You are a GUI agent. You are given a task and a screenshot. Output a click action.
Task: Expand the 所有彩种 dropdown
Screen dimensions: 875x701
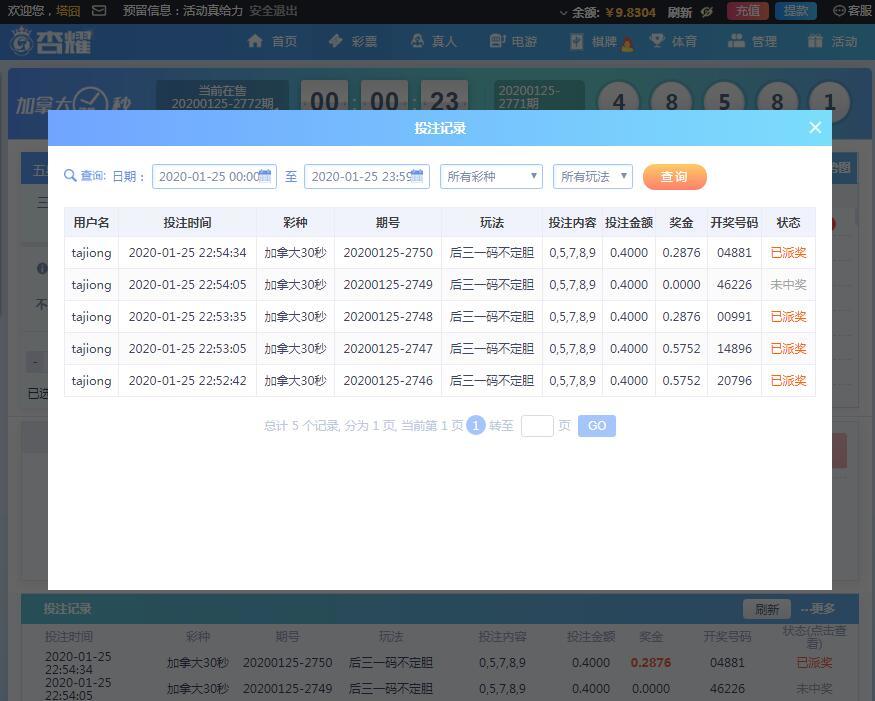(491, 177)
